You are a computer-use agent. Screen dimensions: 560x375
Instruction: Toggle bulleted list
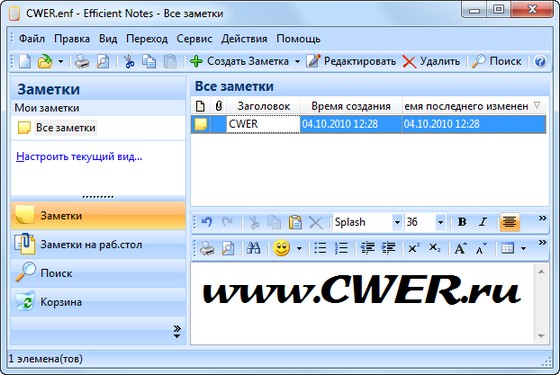[320, 248]
